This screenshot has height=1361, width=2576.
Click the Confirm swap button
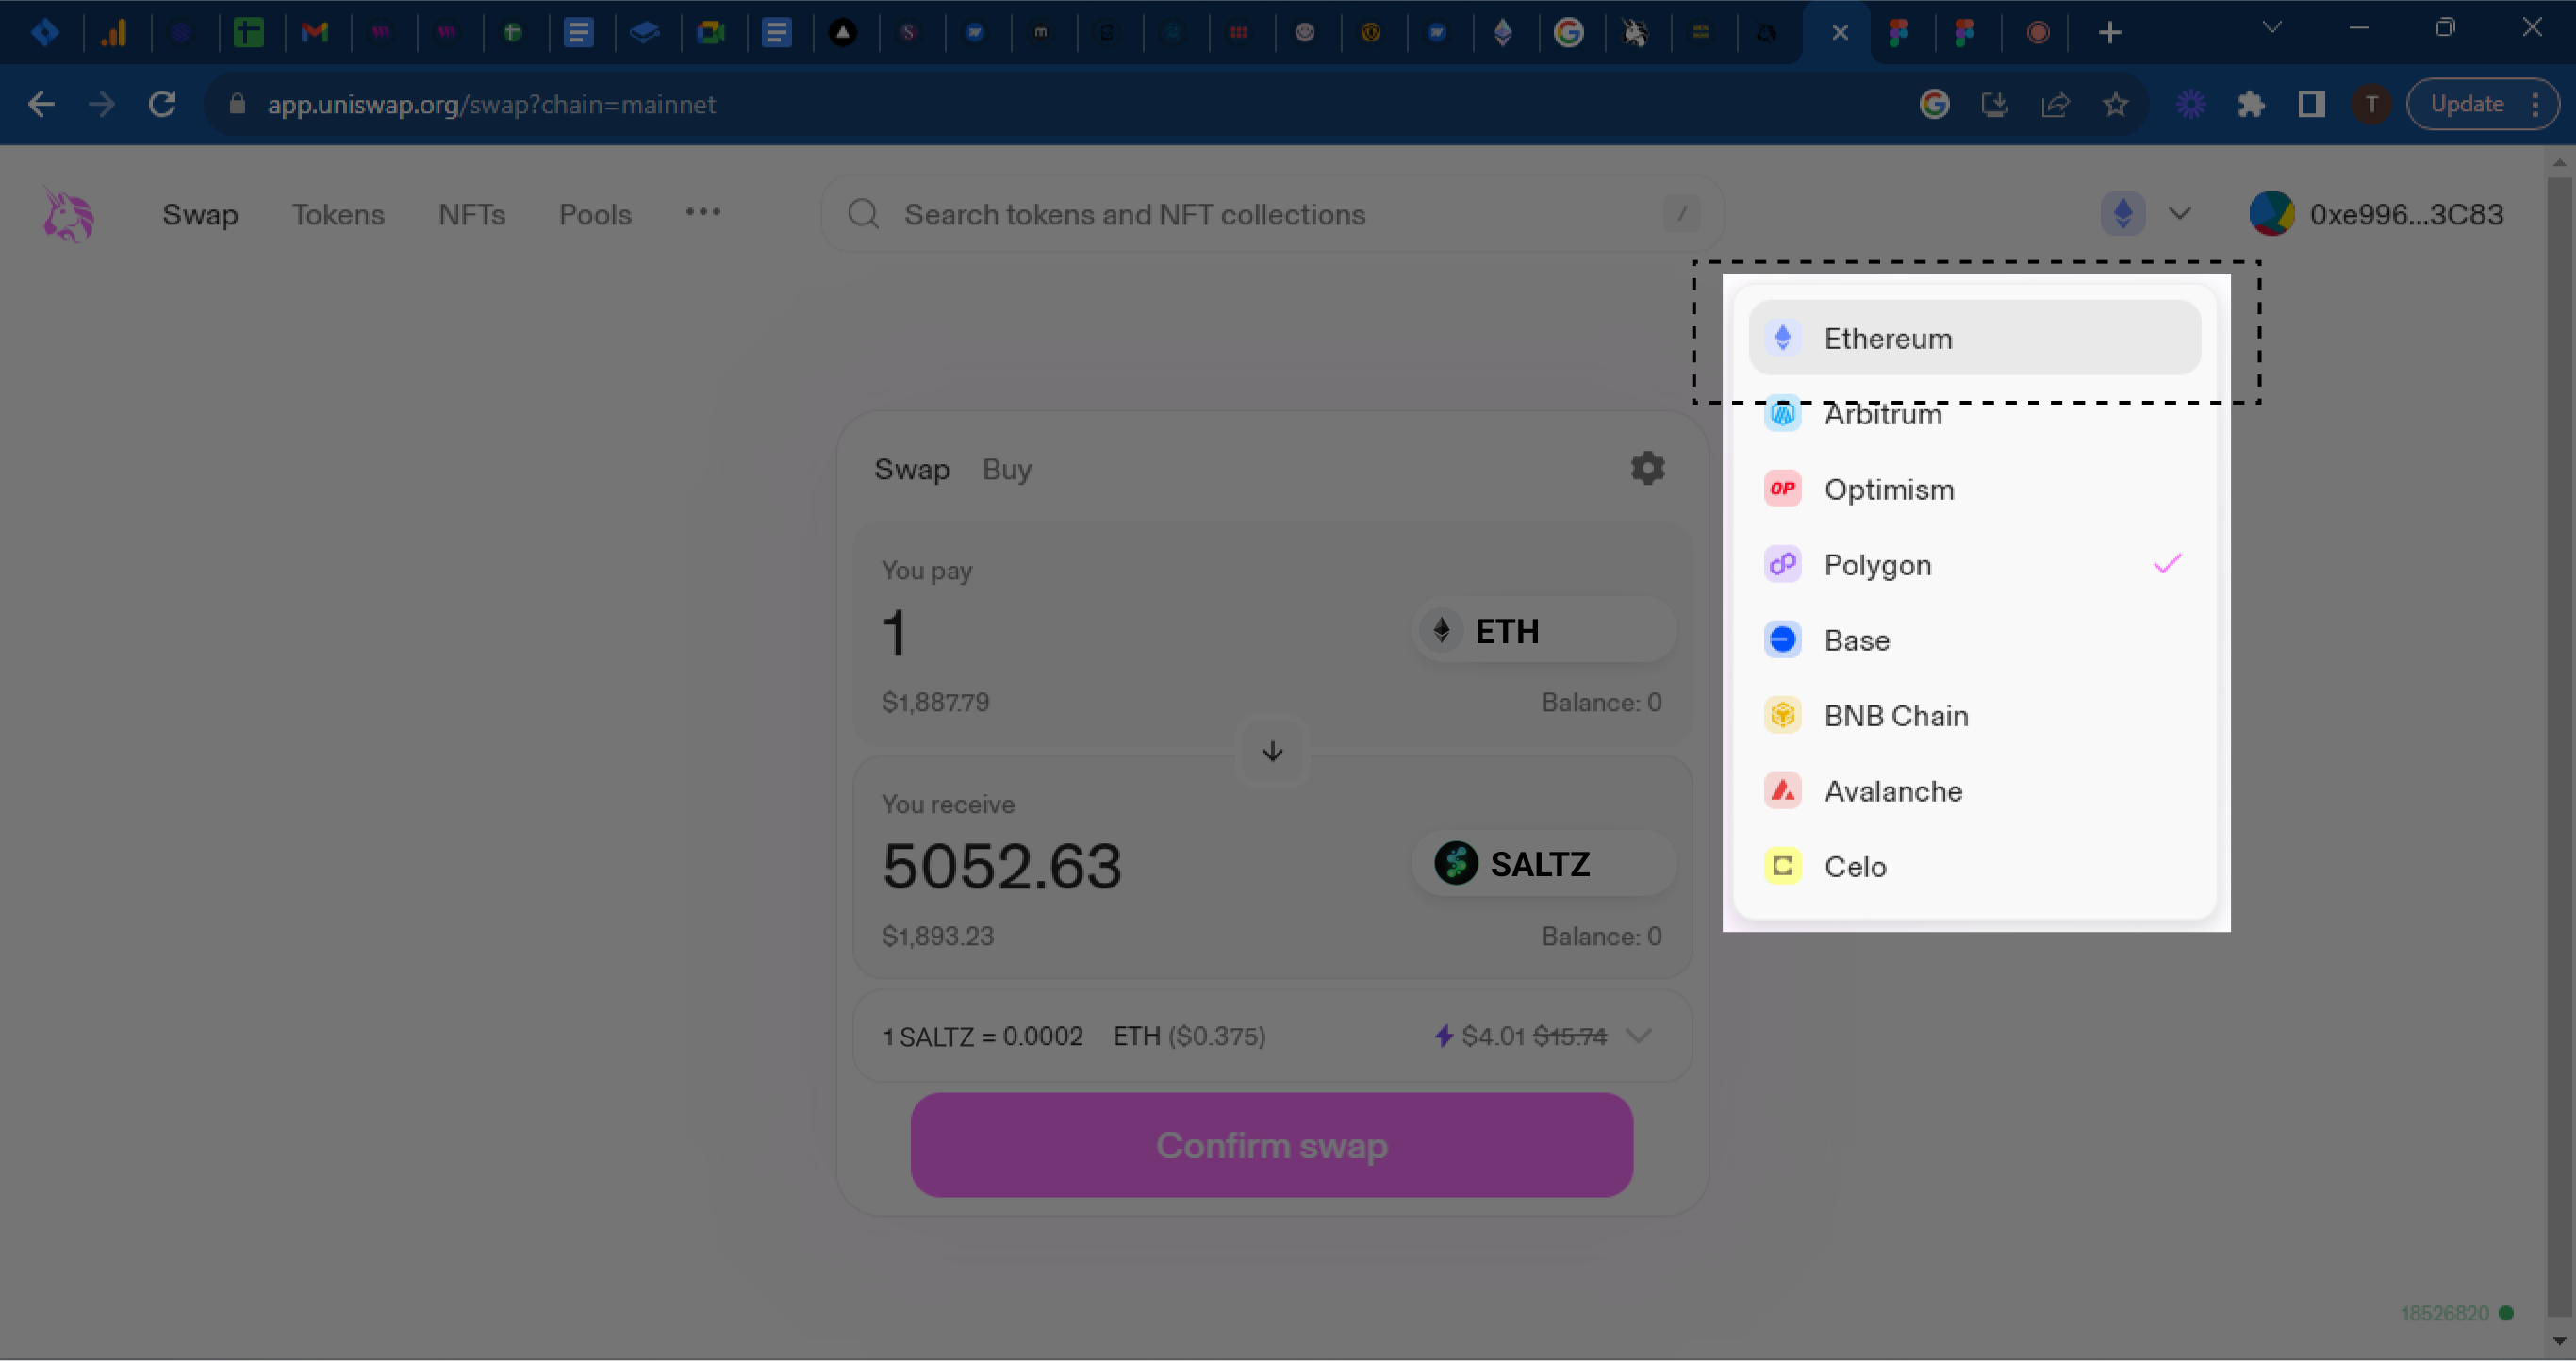[1271, 1145]
